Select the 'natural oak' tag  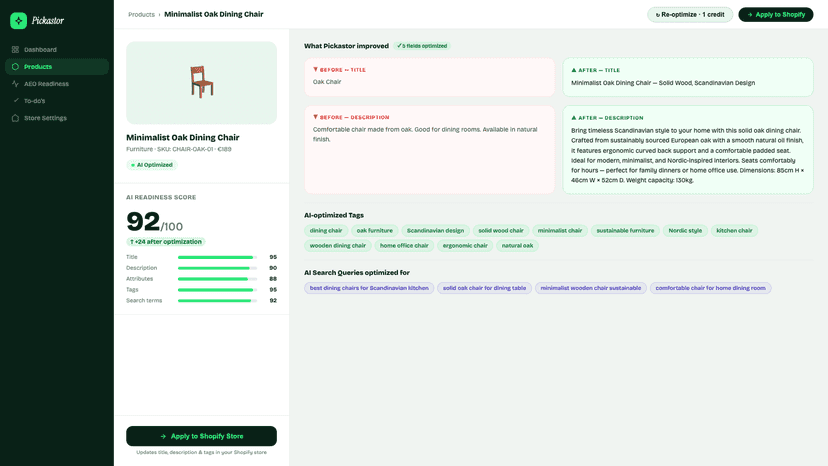[x=517, y=246]
